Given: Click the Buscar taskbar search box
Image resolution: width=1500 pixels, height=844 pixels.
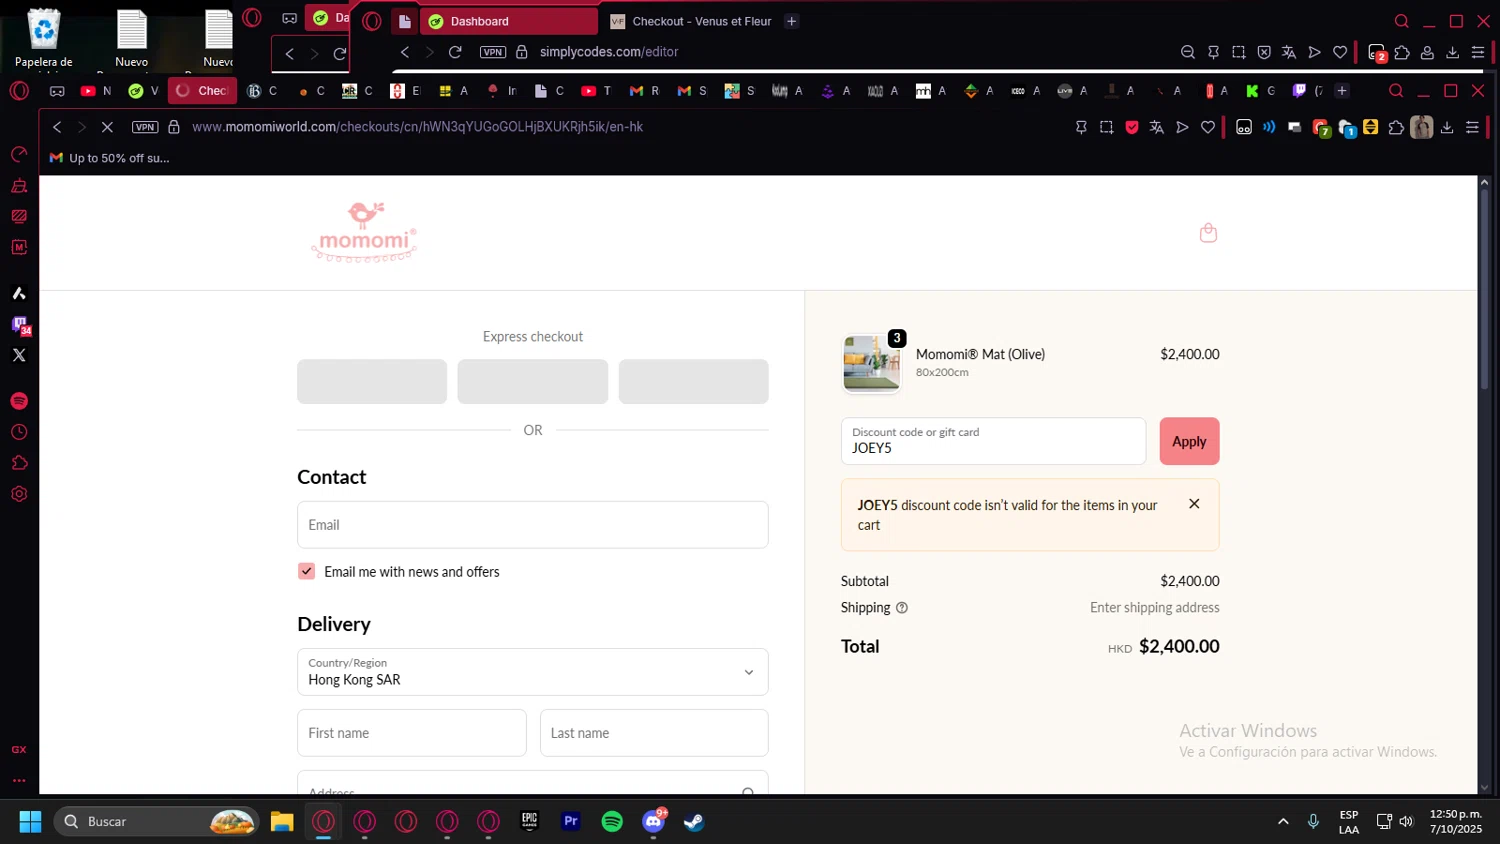Looking at the screenshot, I should pyautogui.click(x=158, y=822).
